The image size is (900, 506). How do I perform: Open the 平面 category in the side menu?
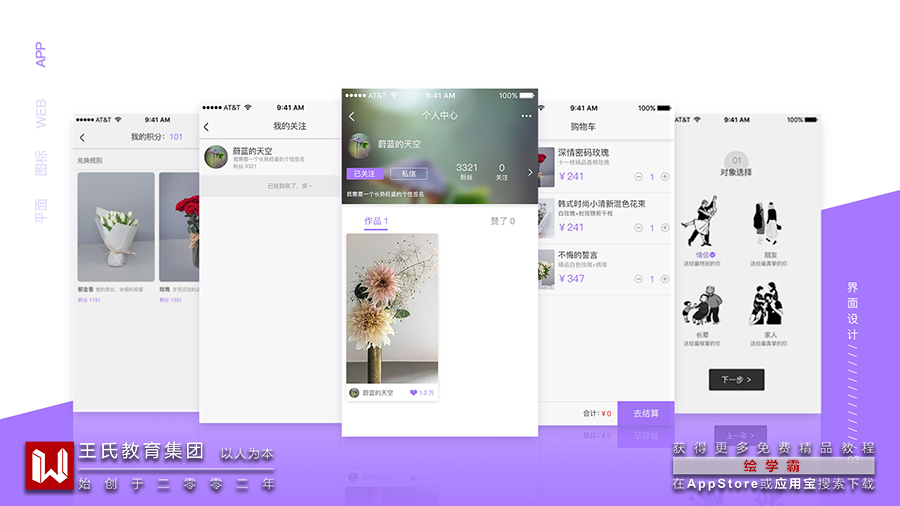click(x=40, y=211)
